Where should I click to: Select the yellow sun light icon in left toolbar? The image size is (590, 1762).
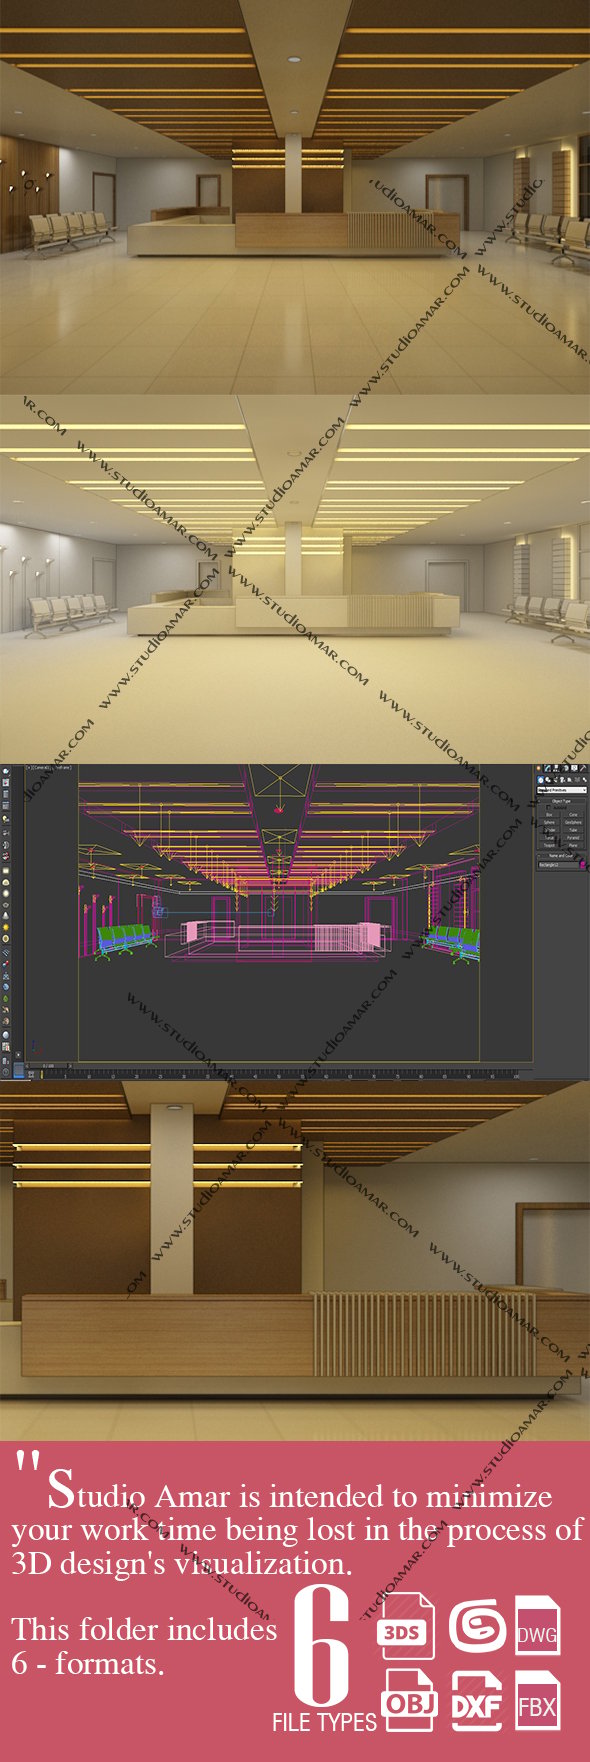click(x=6, y=927)
